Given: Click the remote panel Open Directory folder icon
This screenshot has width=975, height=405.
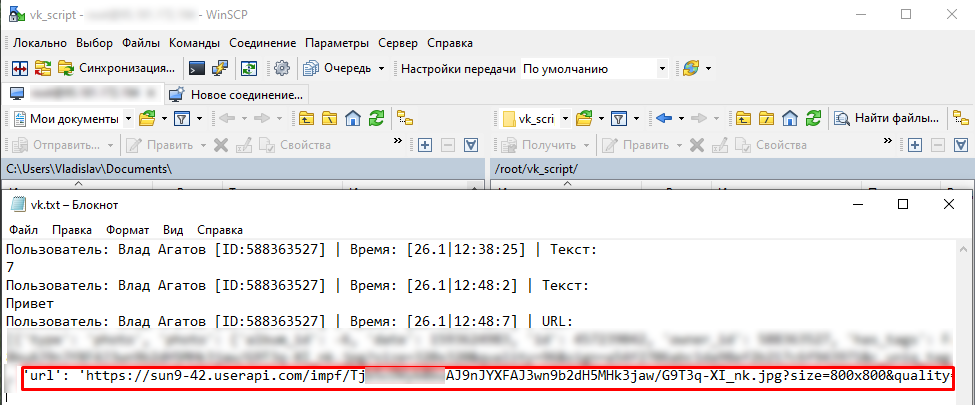Looking at the screenshot, I should coord(584,118).
